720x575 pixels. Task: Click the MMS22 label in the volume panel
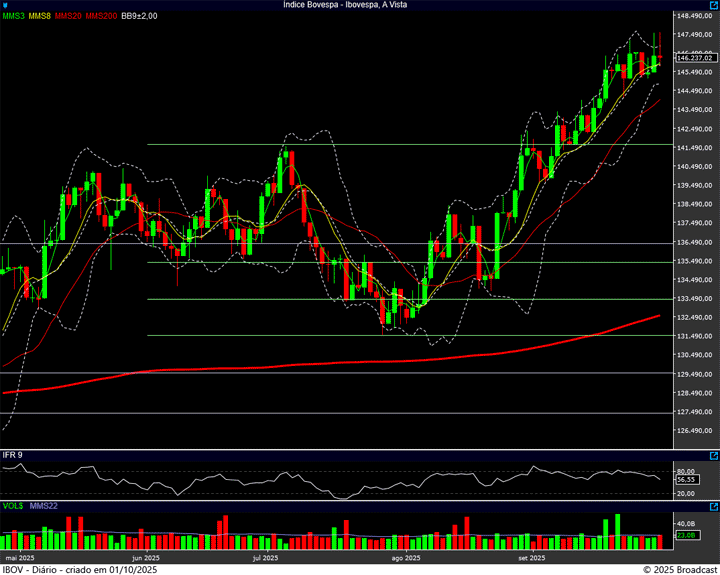pyautogui.click(x=43, y=506)
